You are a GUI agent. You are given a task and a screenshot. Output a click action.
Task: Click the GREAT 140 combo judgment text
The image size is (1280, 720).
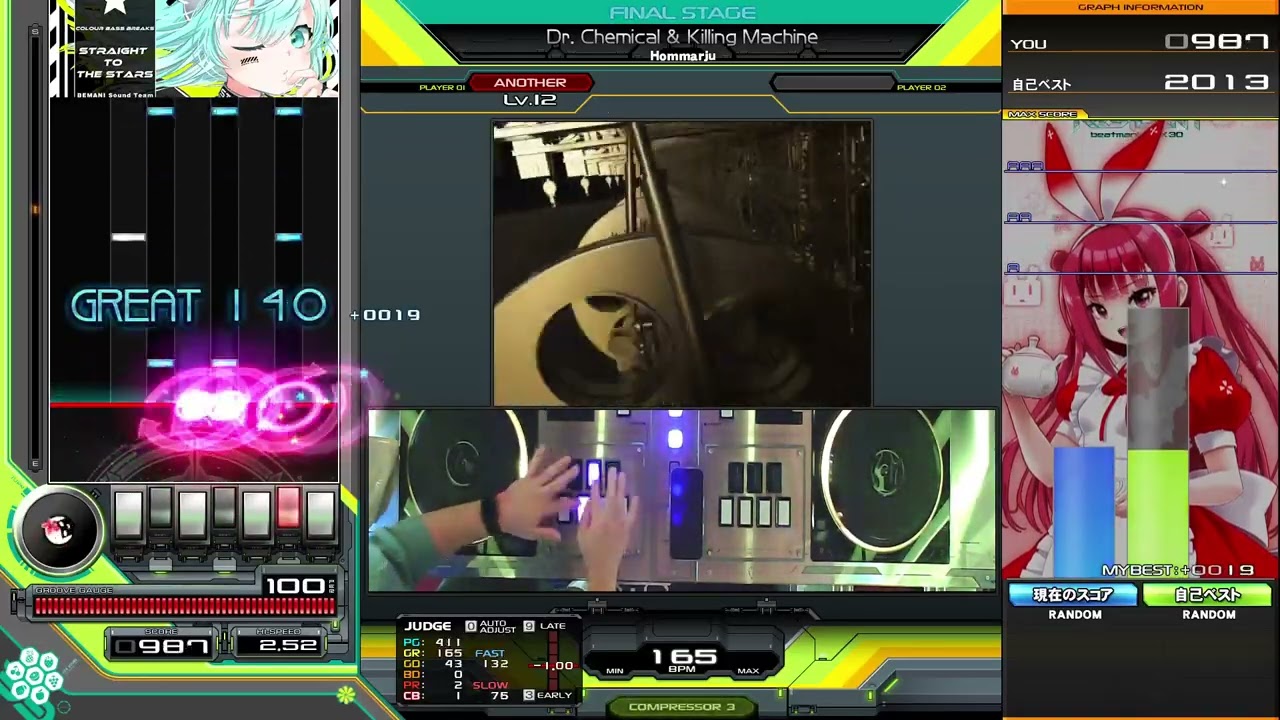pyautogui.click(x=198, y=306)
